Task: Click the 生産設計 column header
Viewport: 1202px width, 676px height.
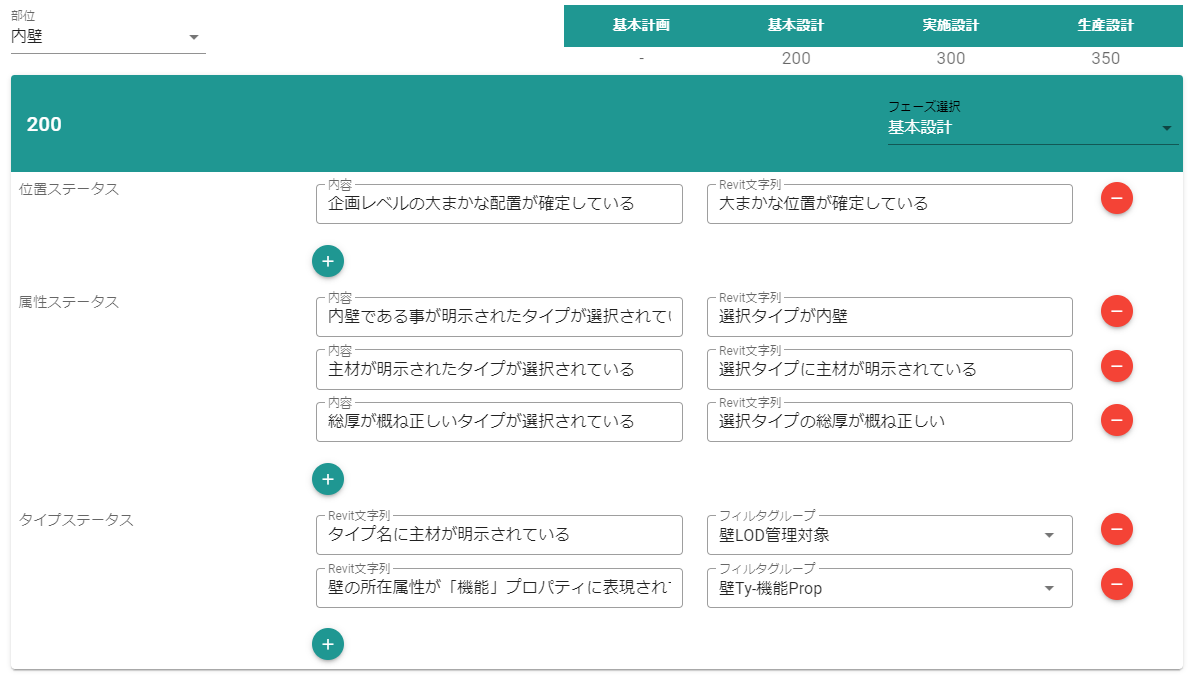Action: tap(1105, 26)
